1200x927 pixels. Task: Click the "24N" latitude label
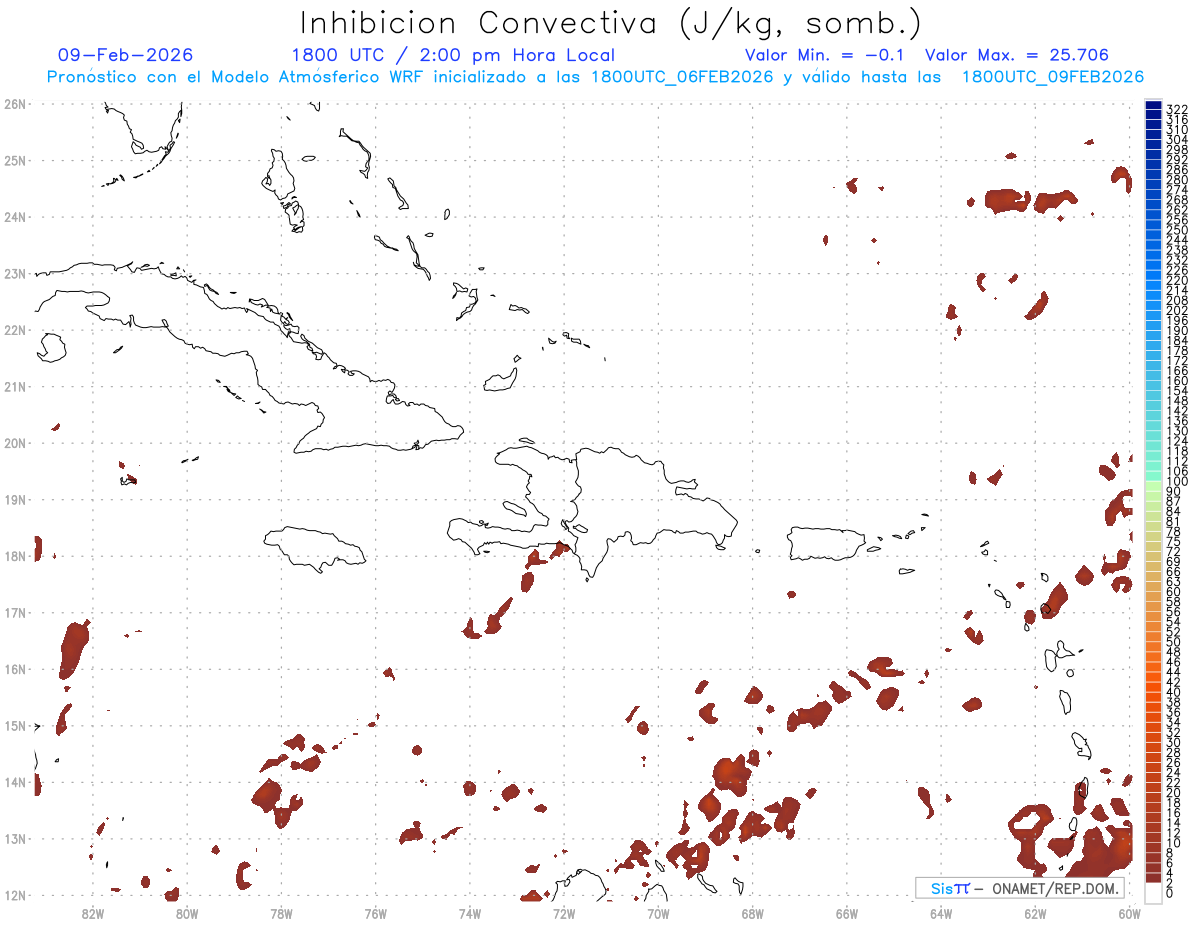coord(15,217)
